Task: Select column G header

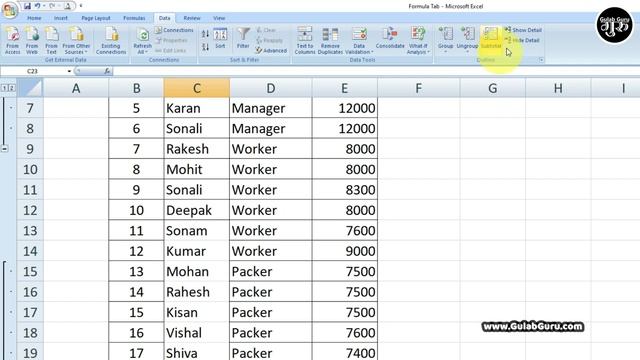Action: [x=492, y=88]
